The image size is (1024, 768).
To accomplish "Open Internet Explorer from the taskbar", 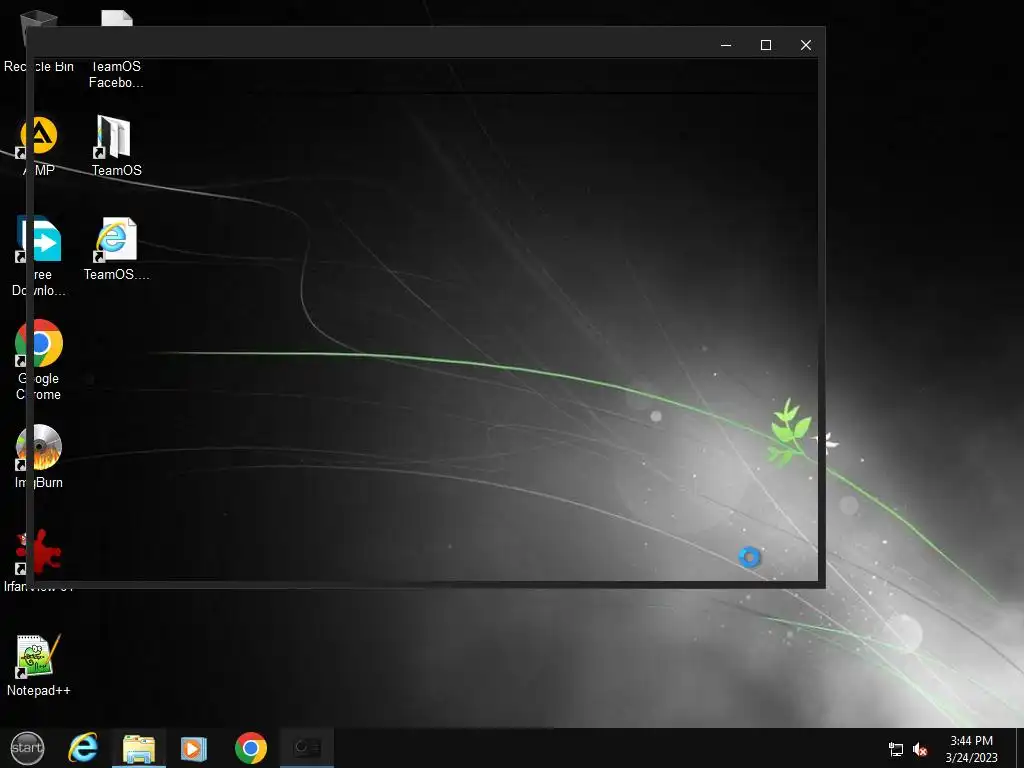I will (x=84, y=748).
